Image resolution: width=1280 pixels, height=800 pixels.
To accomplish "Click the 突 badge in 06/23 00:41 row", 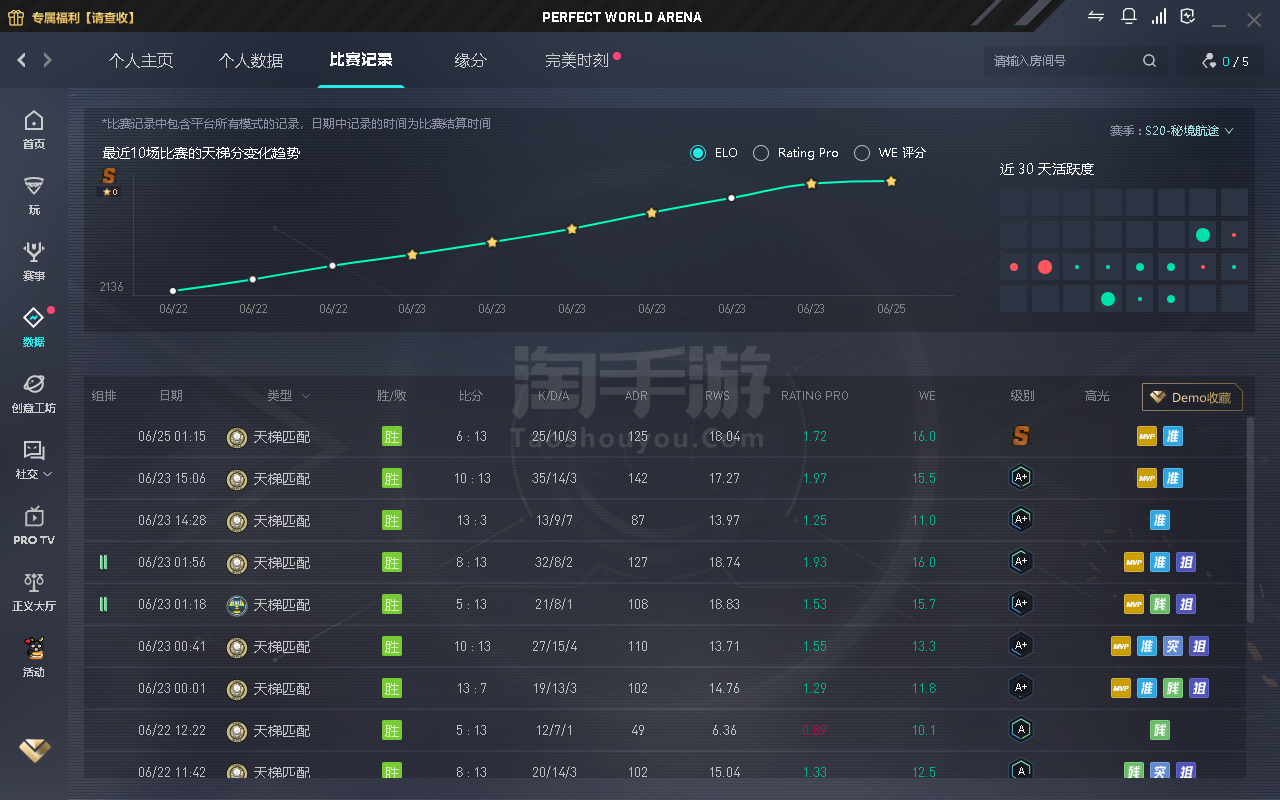I will click(1173, 646).
